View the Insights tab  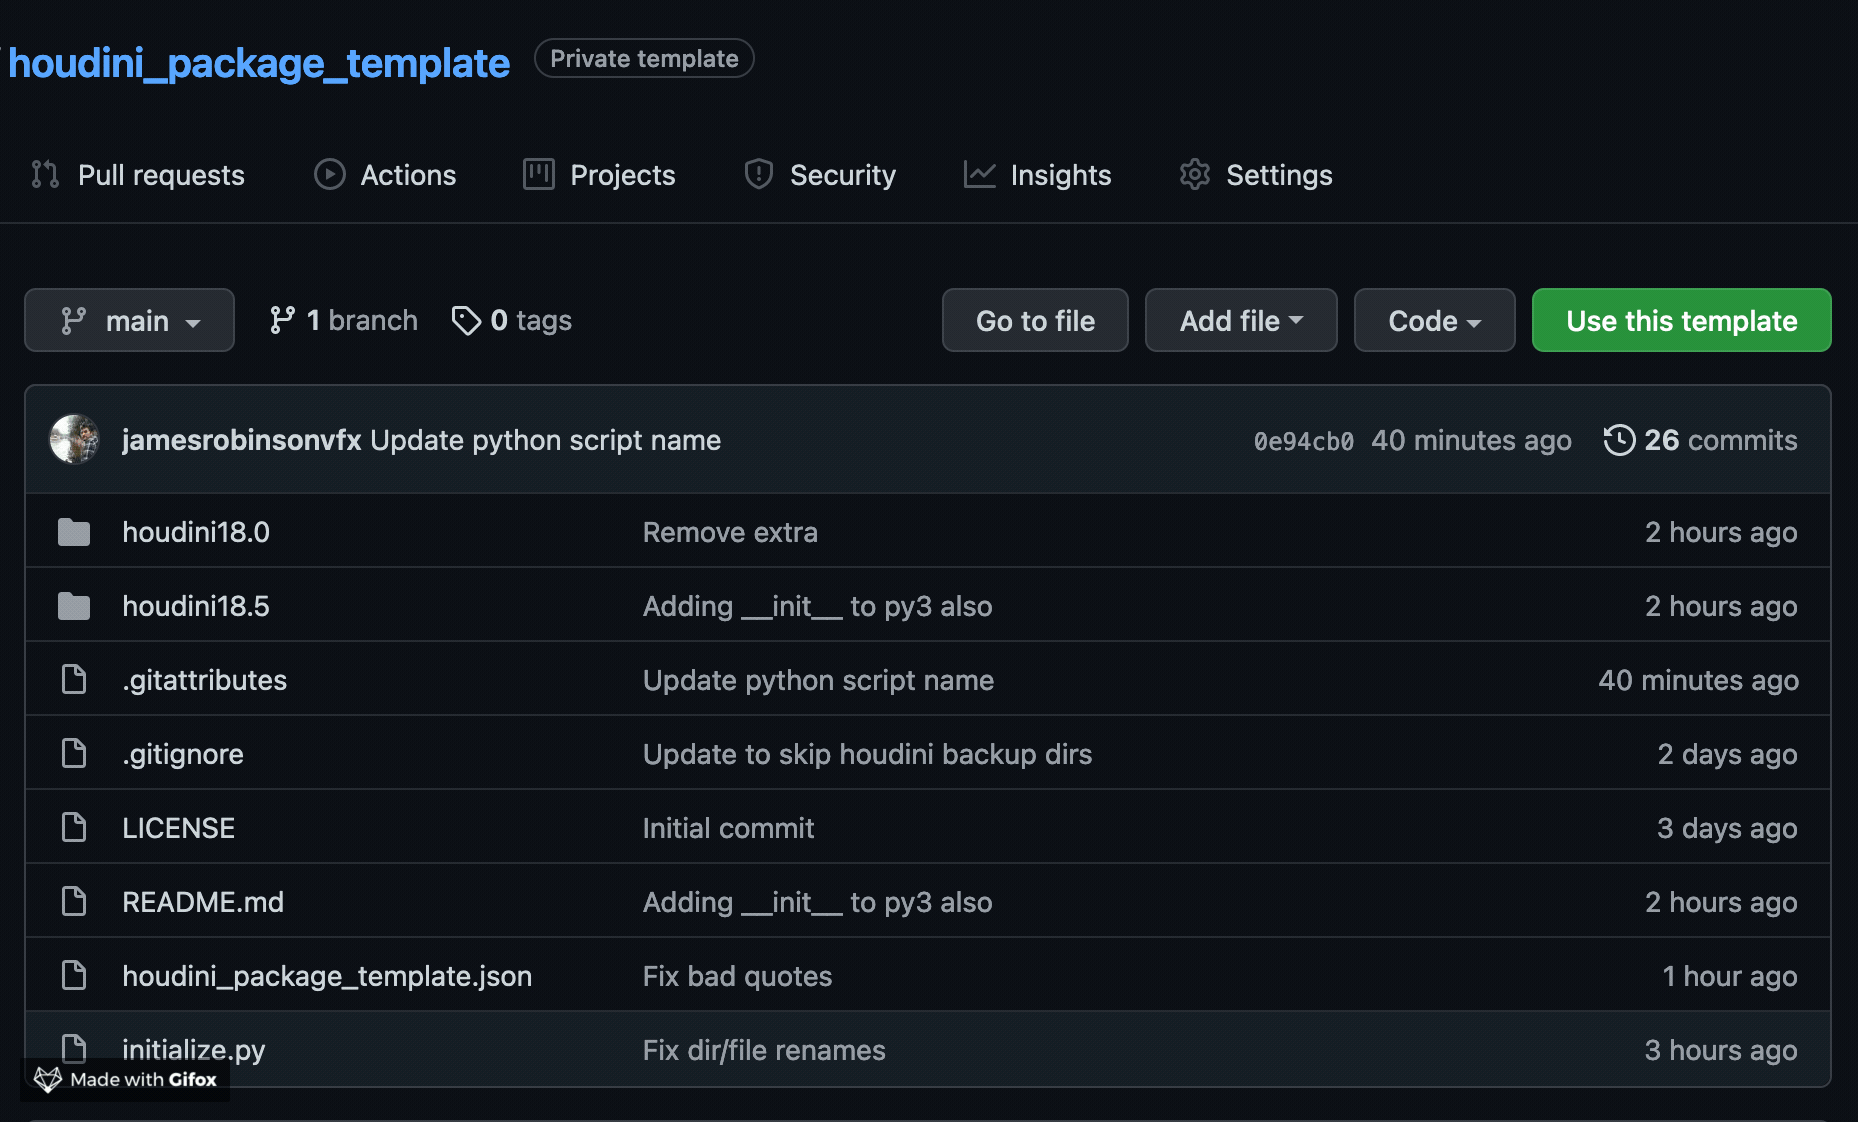point(1037,175)
